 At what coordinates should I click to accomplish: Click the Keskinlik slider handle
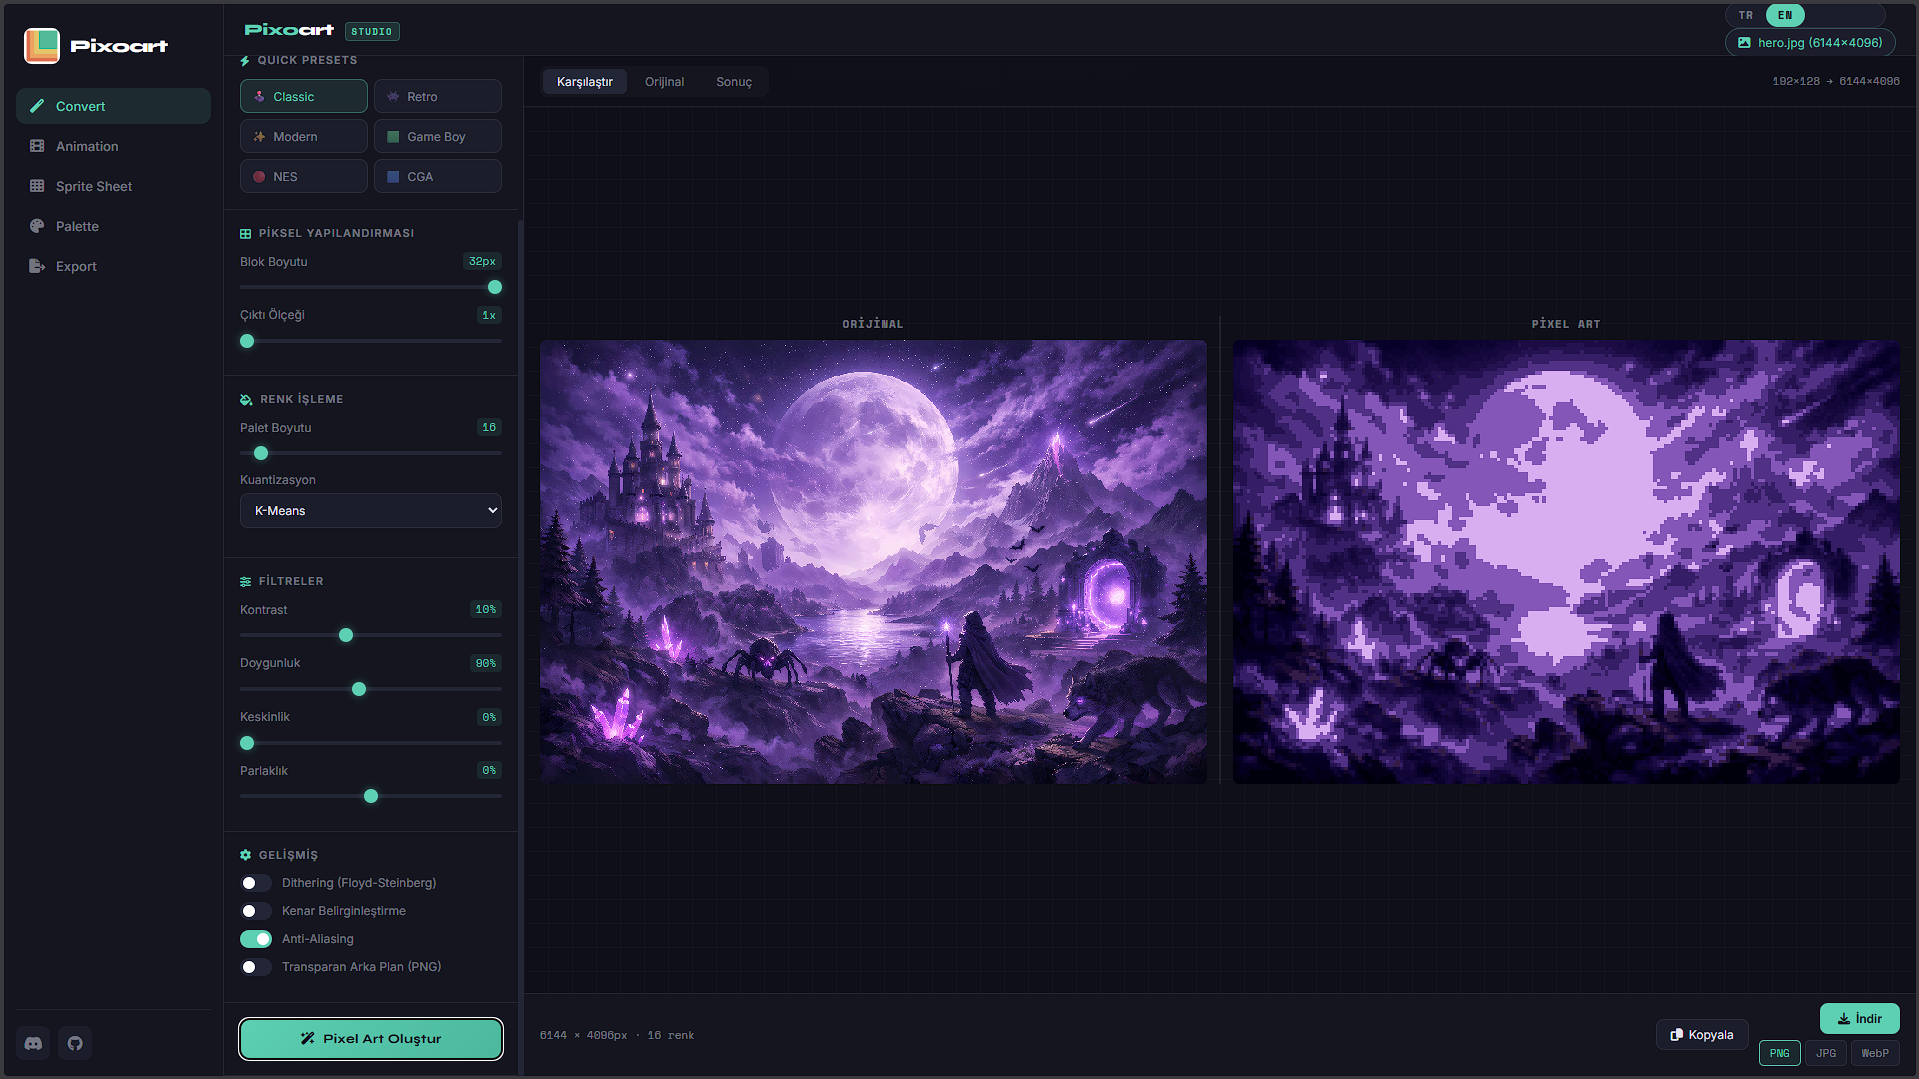click(x=247, y=743)
